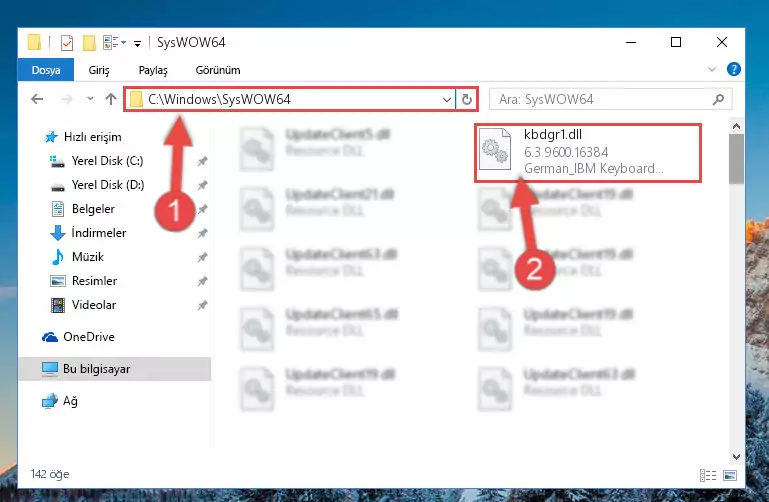
Task: Switch to the Giriş ribbon tab
Action: [99, 70]
